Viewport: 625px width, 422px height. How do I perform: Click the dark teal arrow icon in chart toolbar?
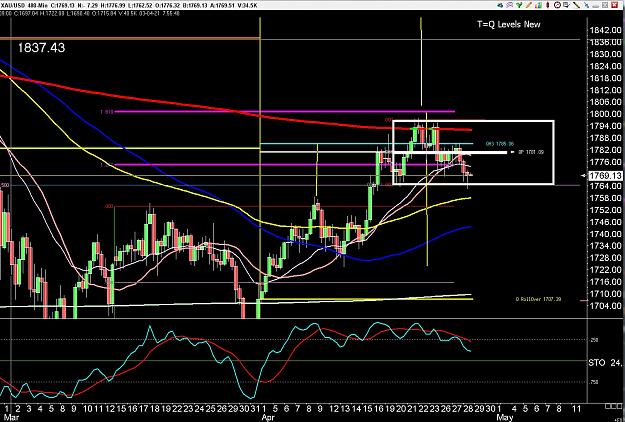(x=500, y=5)
